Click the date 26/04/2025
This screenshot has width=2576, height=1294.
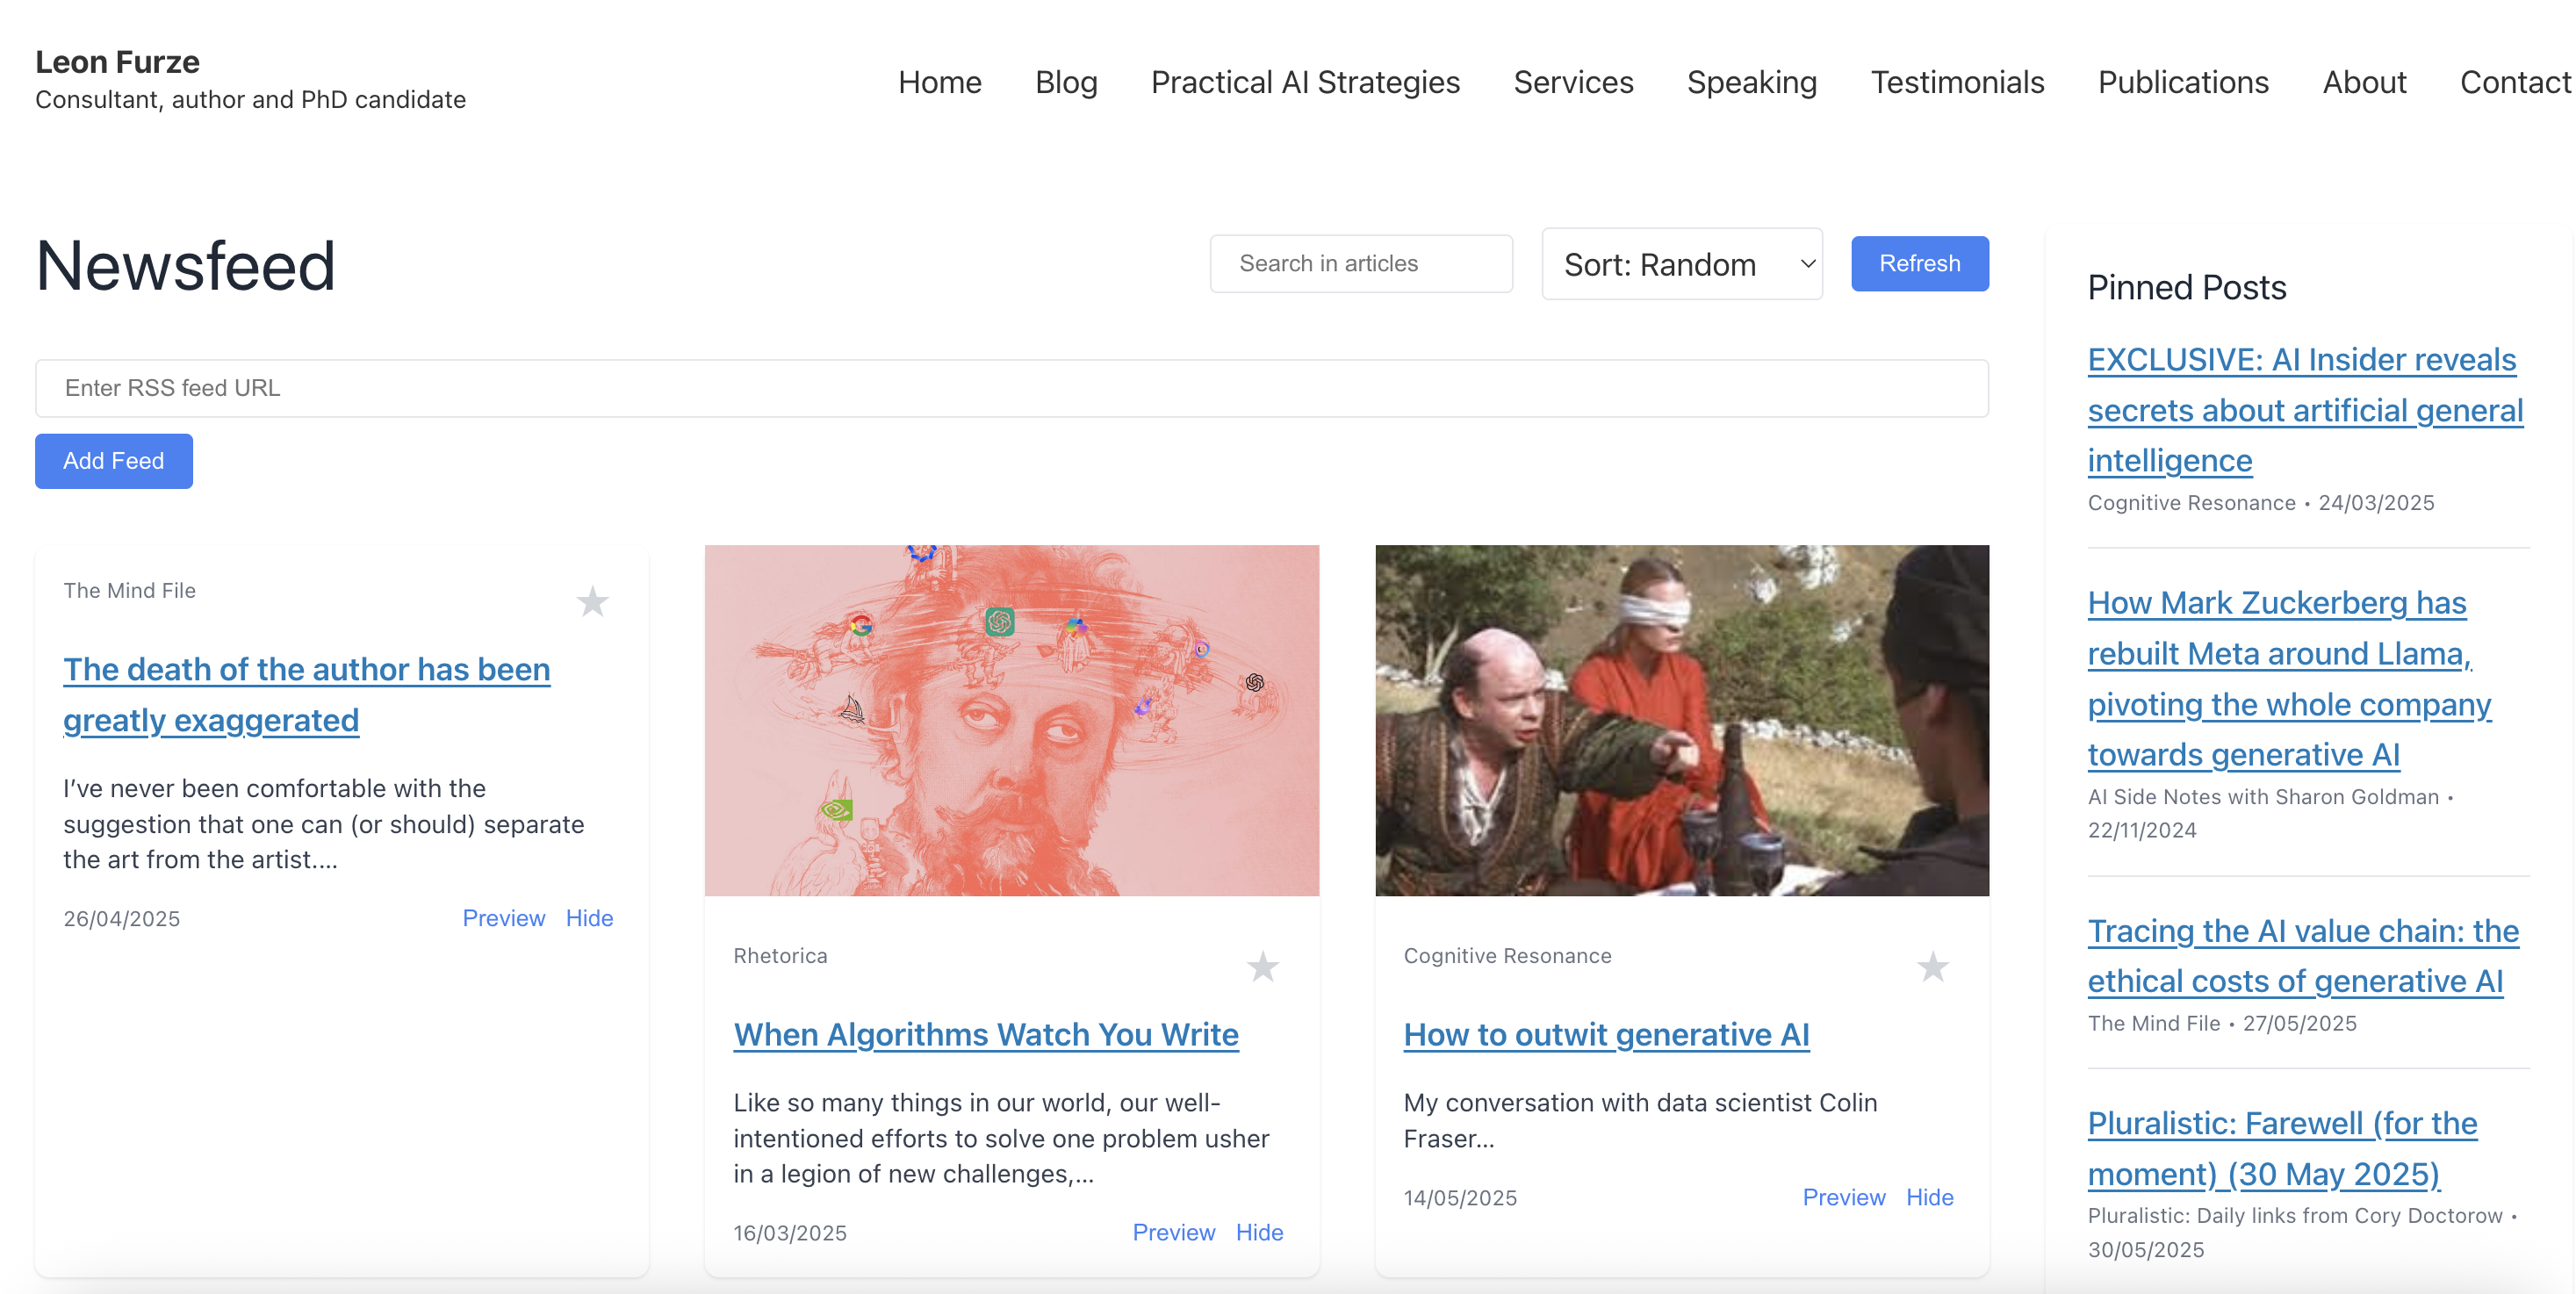pyautogui.click(x=122, y=918)
